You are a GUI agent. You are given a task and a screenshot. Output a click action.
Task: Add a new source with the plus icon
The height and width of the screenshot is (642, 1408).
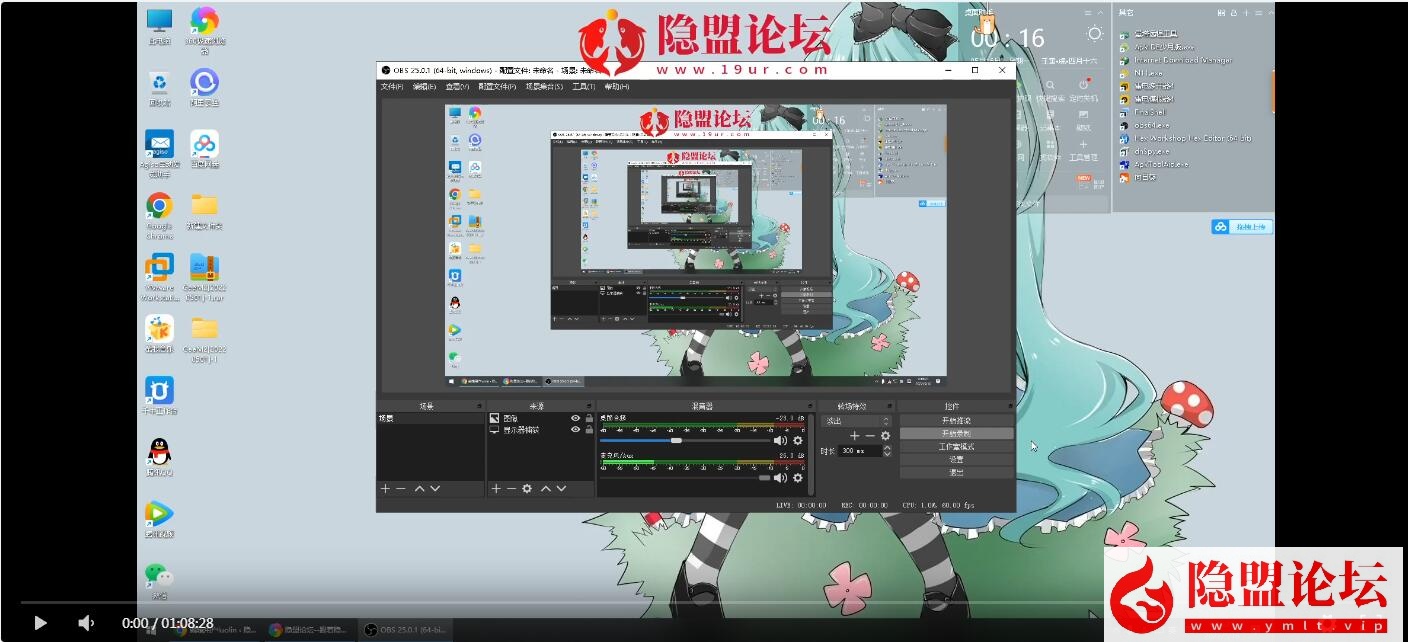coord(495,488)
